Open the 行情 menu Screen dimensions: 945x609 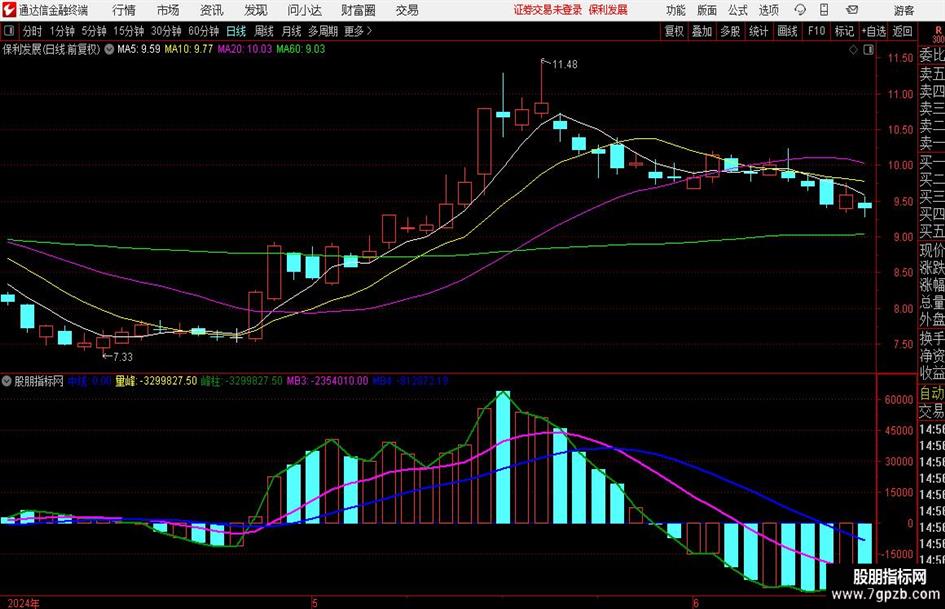tap(124, 10)
